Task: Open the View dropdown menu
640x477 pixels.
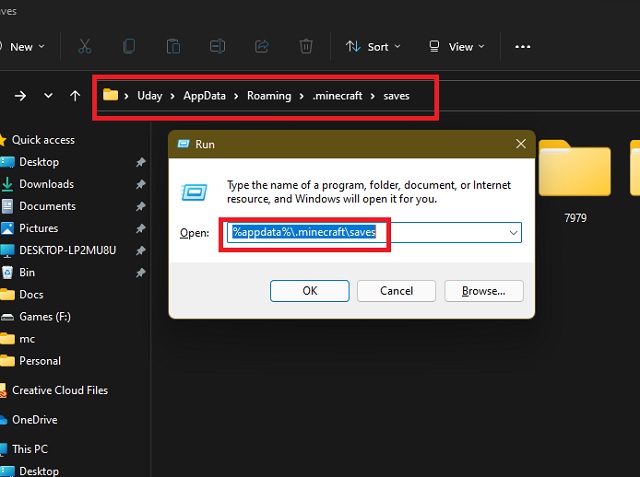Action: click(455, 47)
